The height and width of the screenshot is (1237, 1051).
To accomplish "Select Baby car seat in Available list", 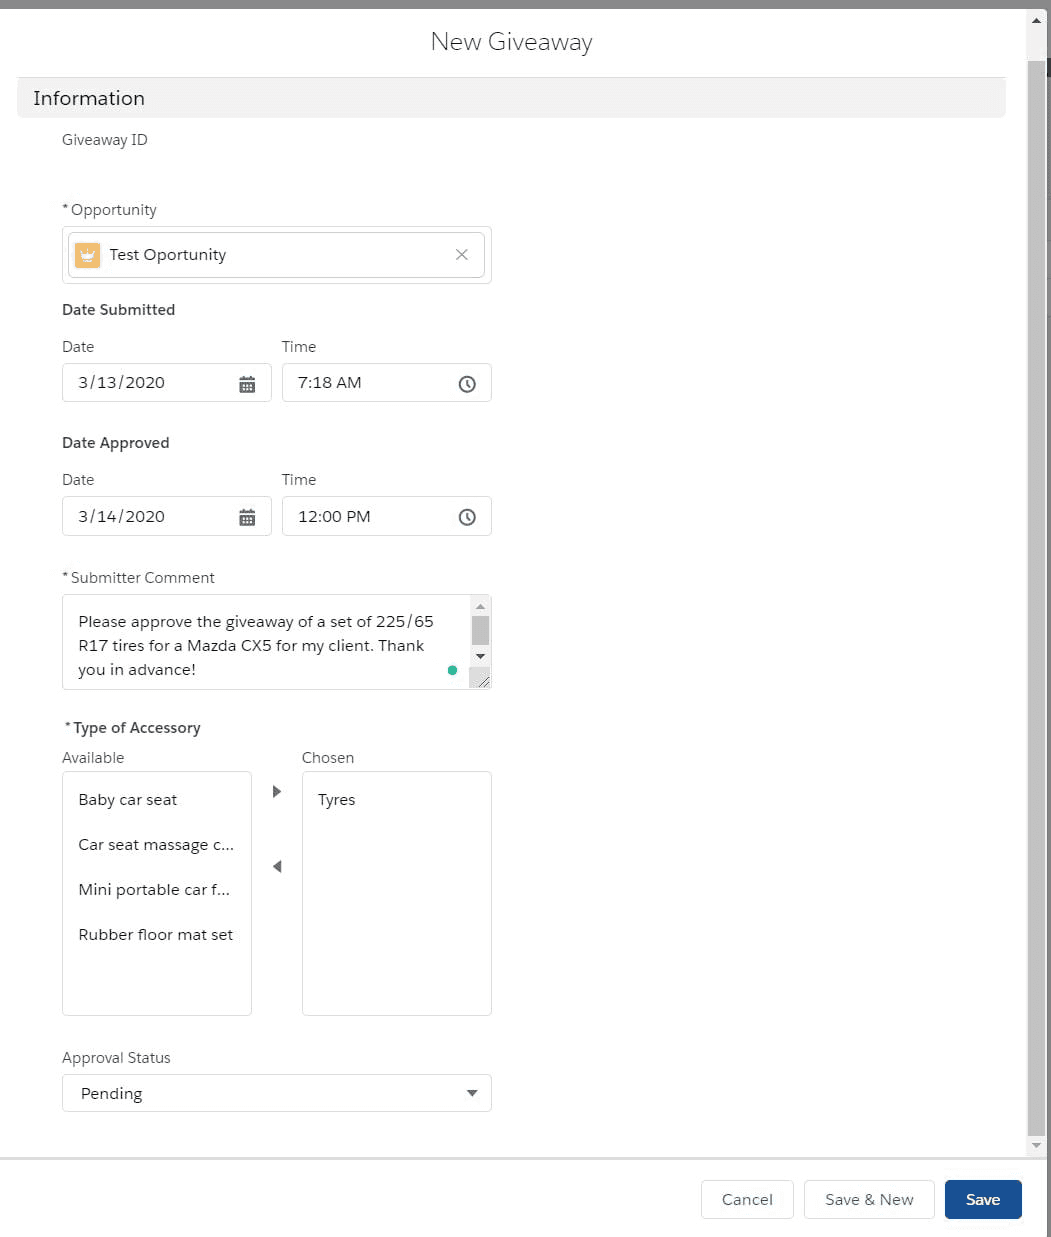I will pyautogui.click(x=157, y=800).
